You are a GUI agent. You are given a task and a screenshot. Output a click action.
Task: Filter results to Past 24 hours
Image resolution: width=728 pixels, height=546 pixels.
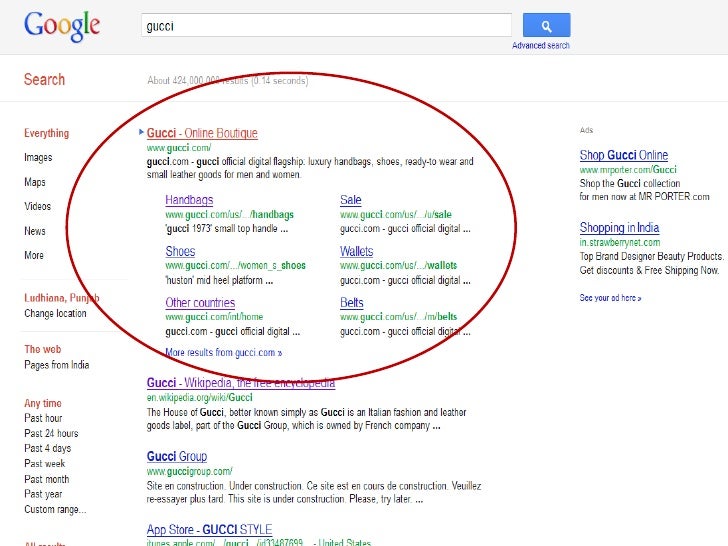(x=51, y=433)
